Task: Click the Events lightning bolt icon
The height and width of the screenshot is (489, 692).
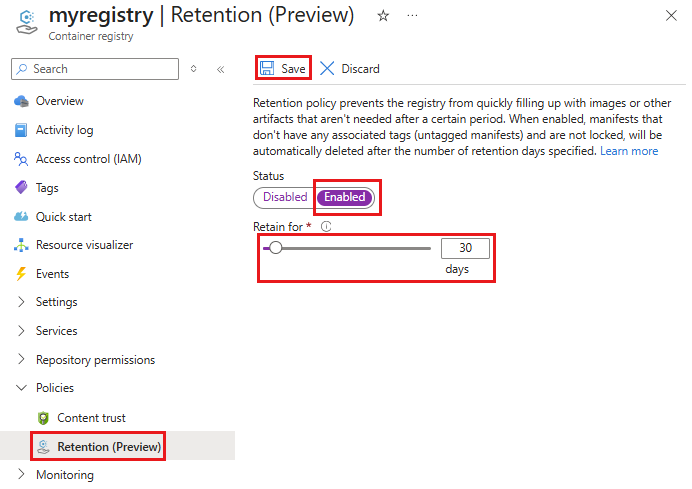Action: (21, 274)
